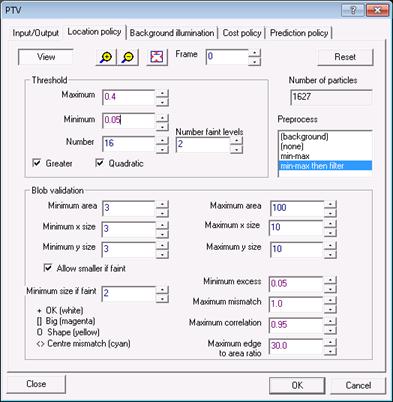Select the Location policy tab
393x402 pixels.
coord(94,32)
